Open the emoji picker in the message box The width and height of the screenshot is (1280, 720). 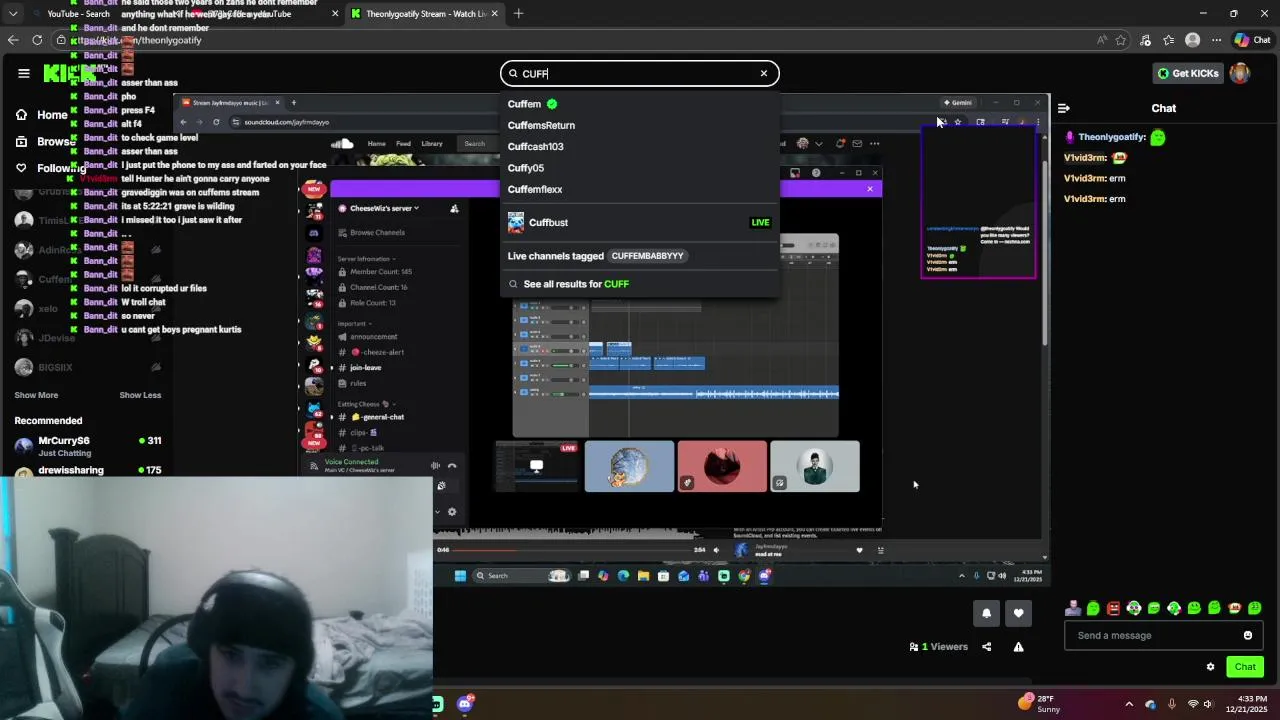point(1248,635)
